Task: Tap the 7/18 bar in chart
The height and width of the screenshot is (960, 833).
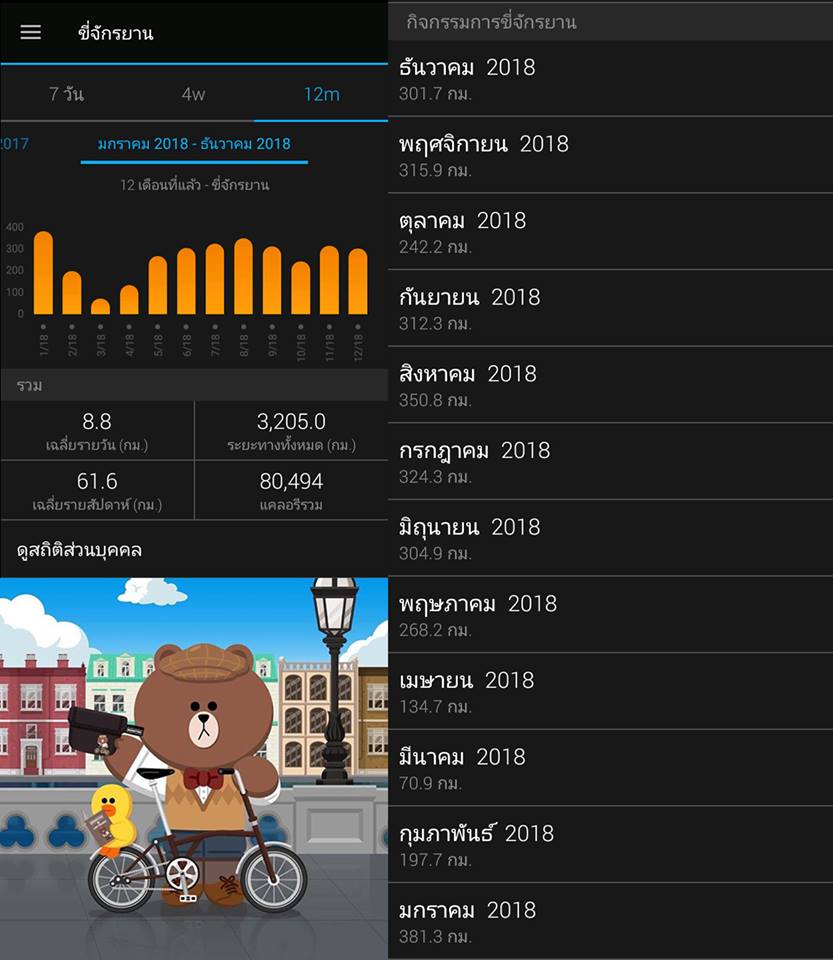Action: point(215,279)
